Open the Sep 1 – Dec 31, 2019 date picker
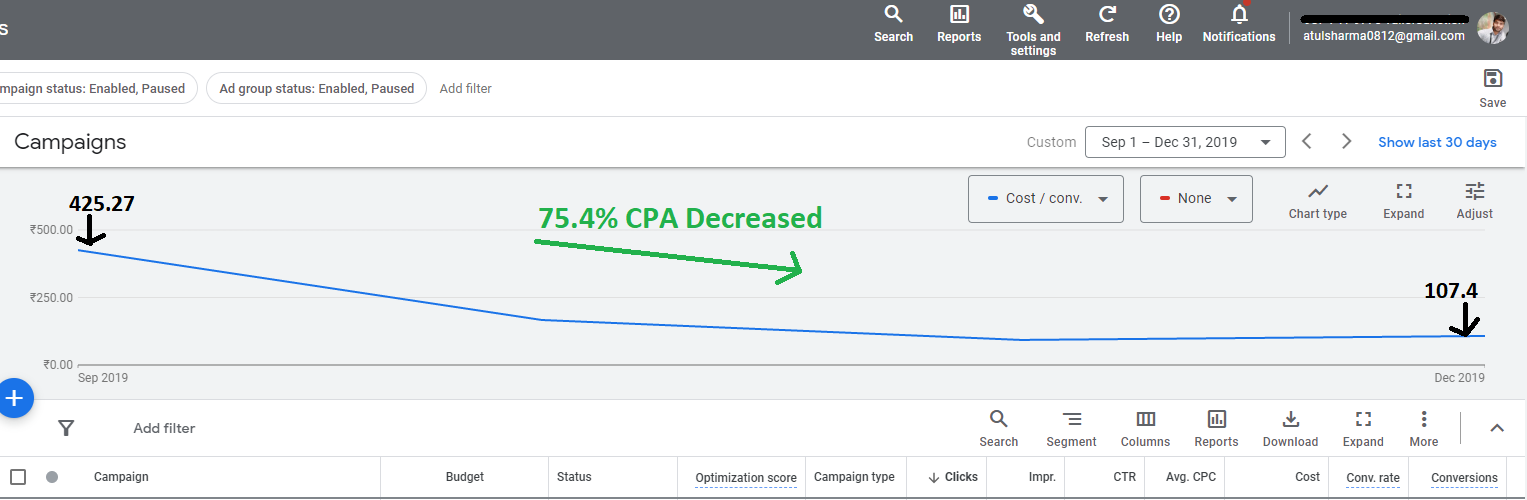Viewport: 1527px width, 500px height. pyautogui.click(x=1184, y=142)
